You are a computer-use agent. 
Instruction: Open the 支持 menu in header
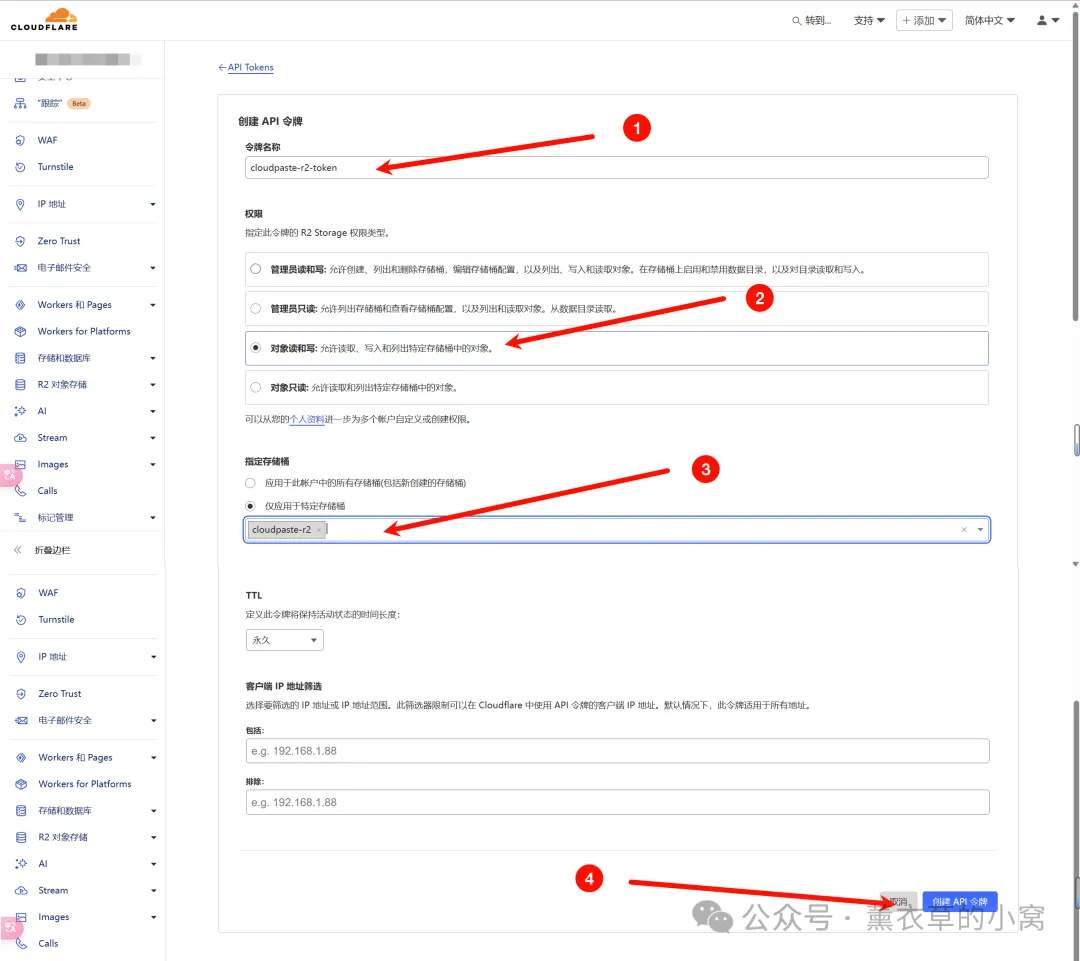click(x=868, y=20)
